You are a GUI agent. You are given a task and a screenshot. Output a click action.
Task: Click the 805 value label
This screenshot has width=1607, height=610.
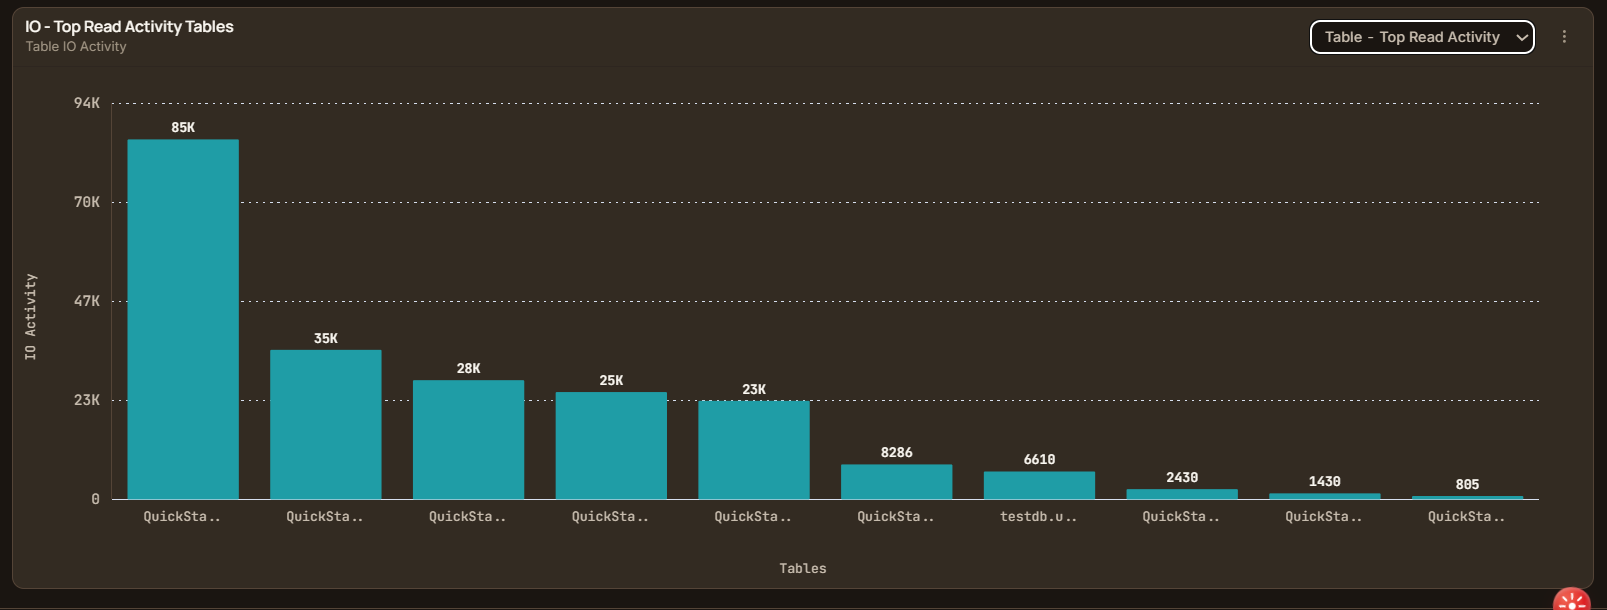(1467, 485)
